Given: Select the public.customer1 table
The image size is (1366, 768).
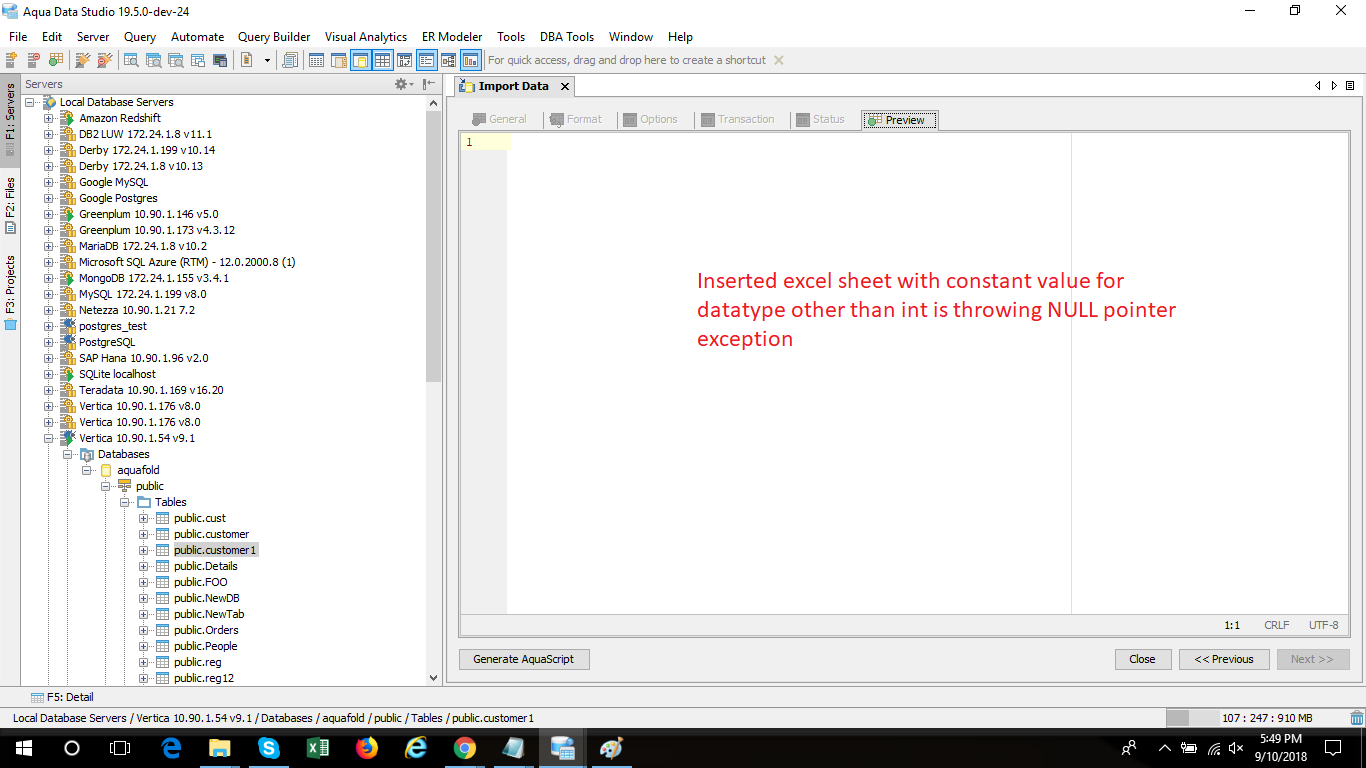Looking at the screenshot, I should (x=214, y=550).
